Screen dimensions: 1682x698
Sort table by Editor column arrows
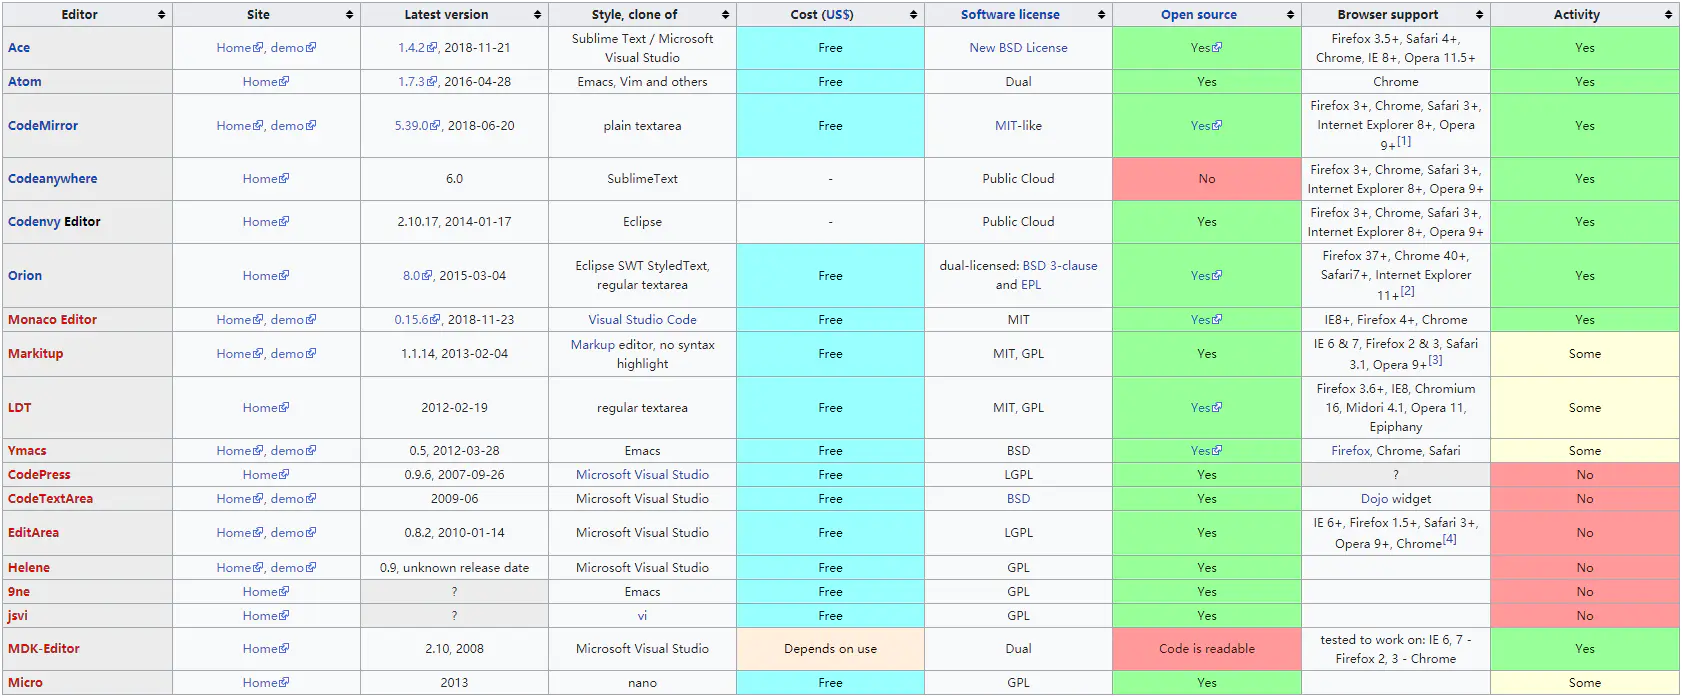[161, 15]
